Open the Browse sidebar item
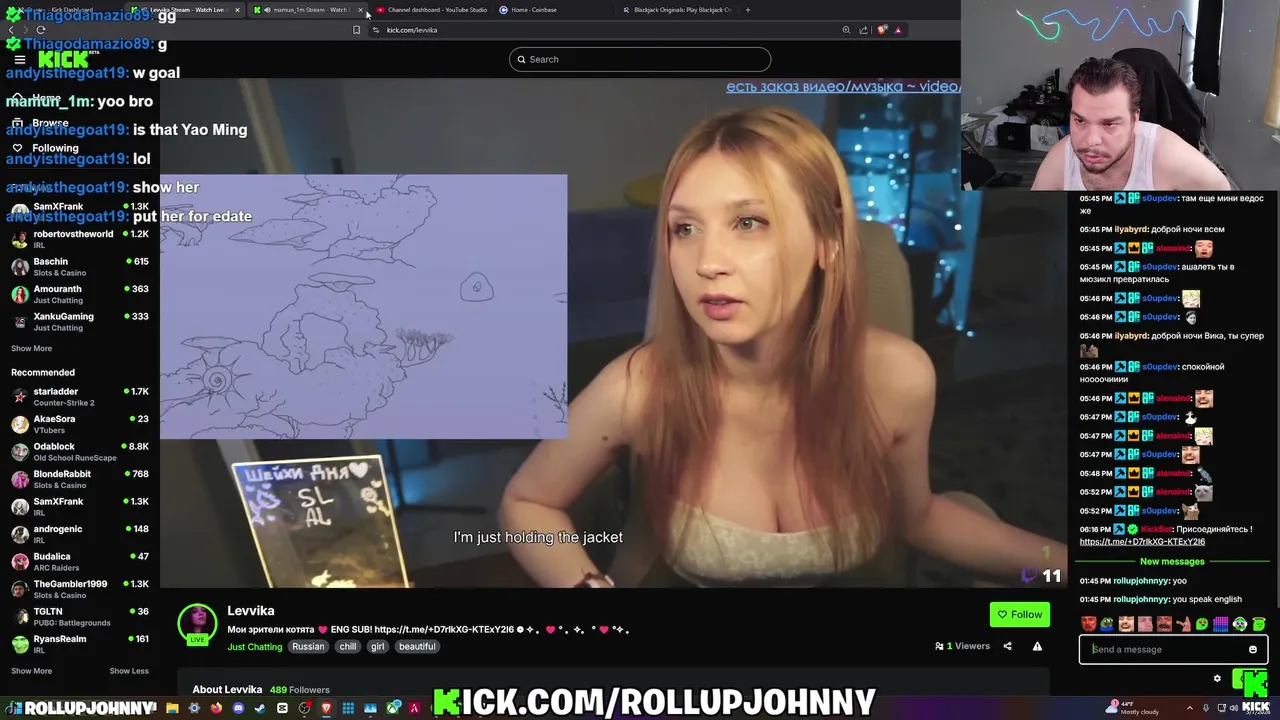The image size is (1280, 720). (50, 123)
